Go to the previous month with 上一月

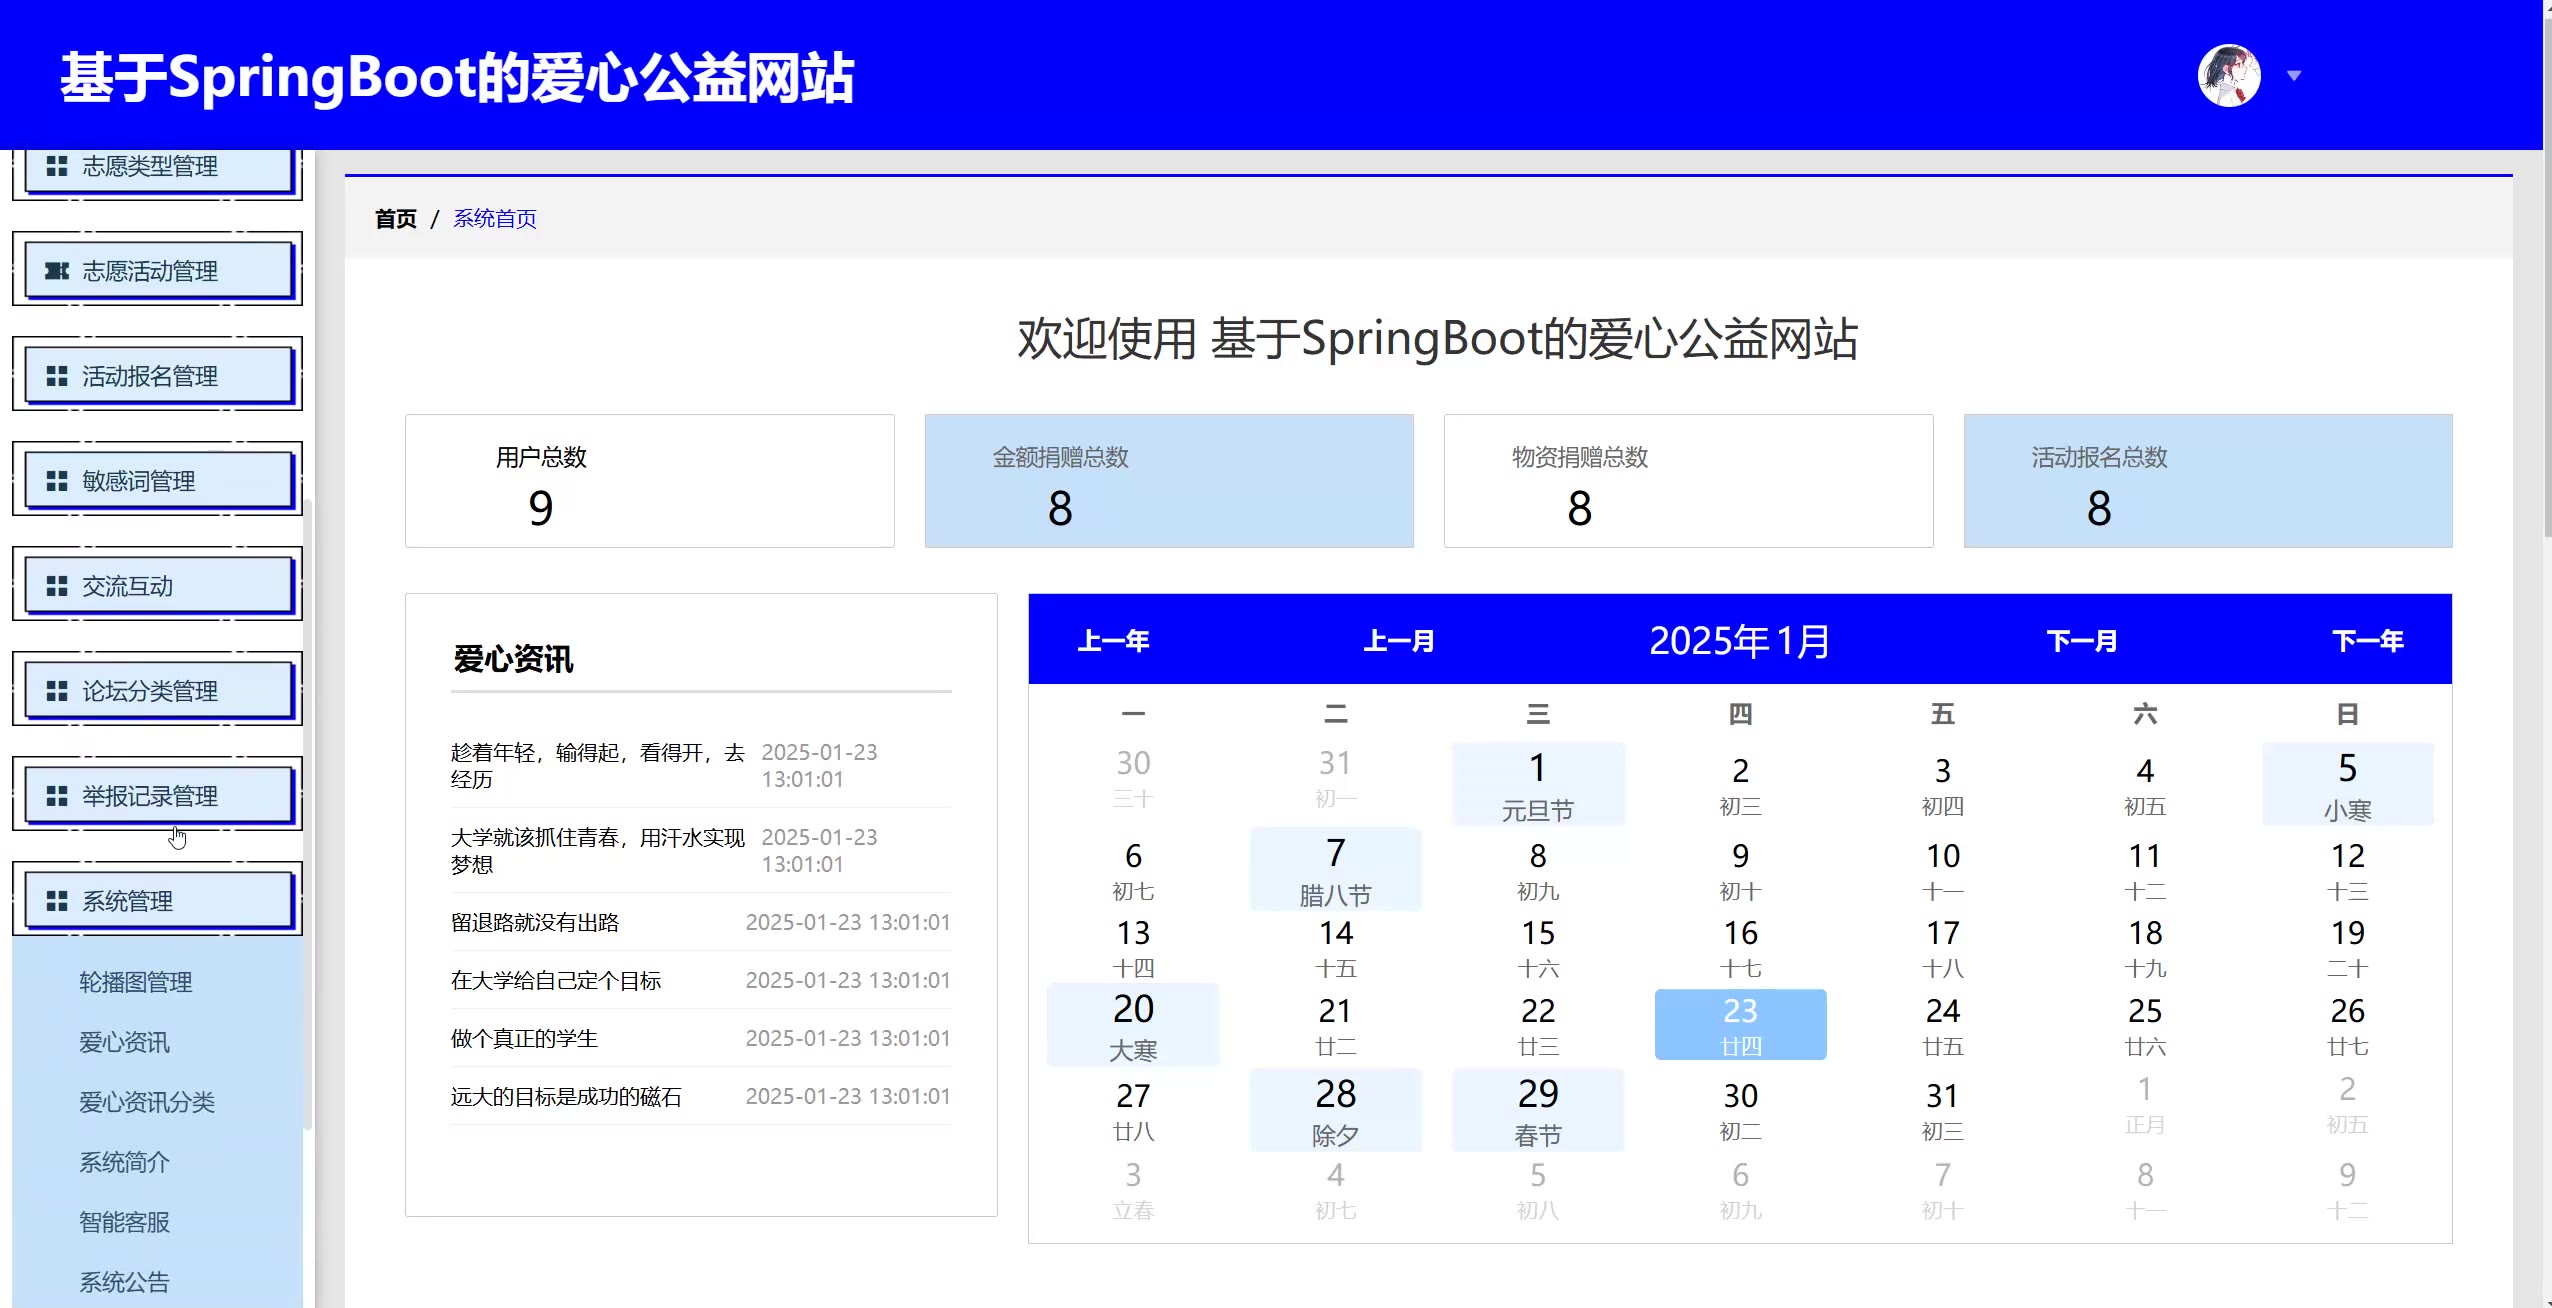(x=1398, y=641)
